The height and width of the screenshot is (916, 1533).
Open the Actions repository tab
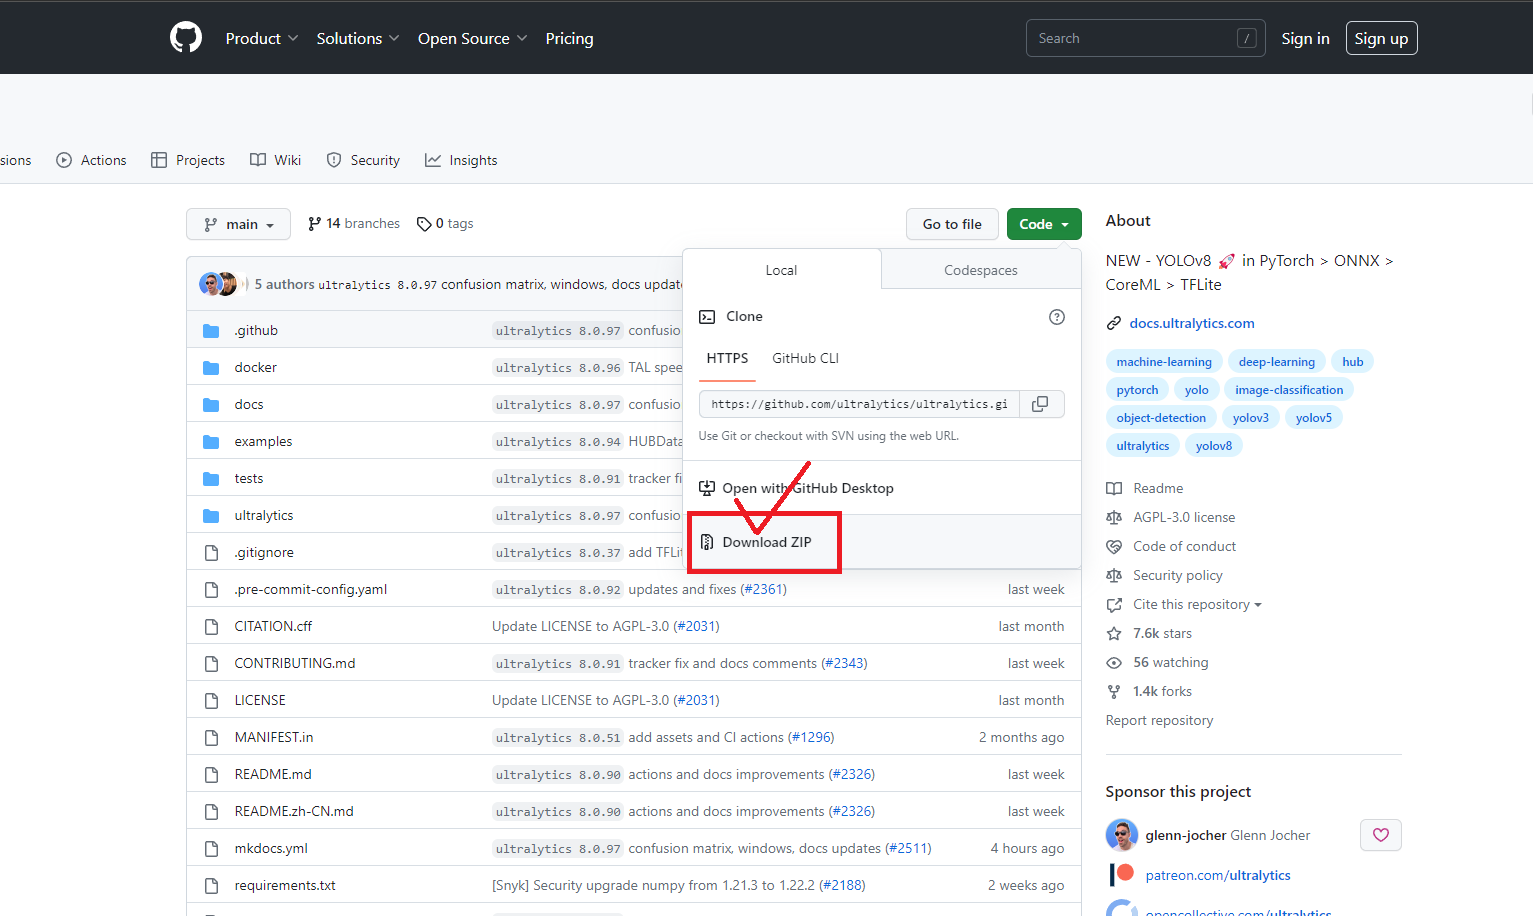(91, 160)
